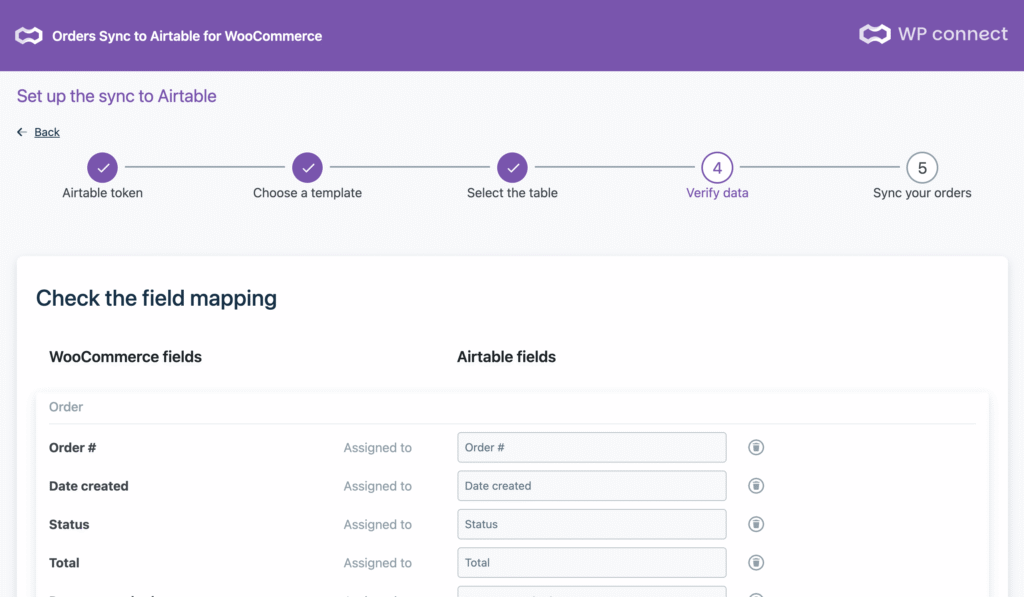Open the Order # Airtable field selector
Screen dimensions: 1024x597
click(591, 447)
